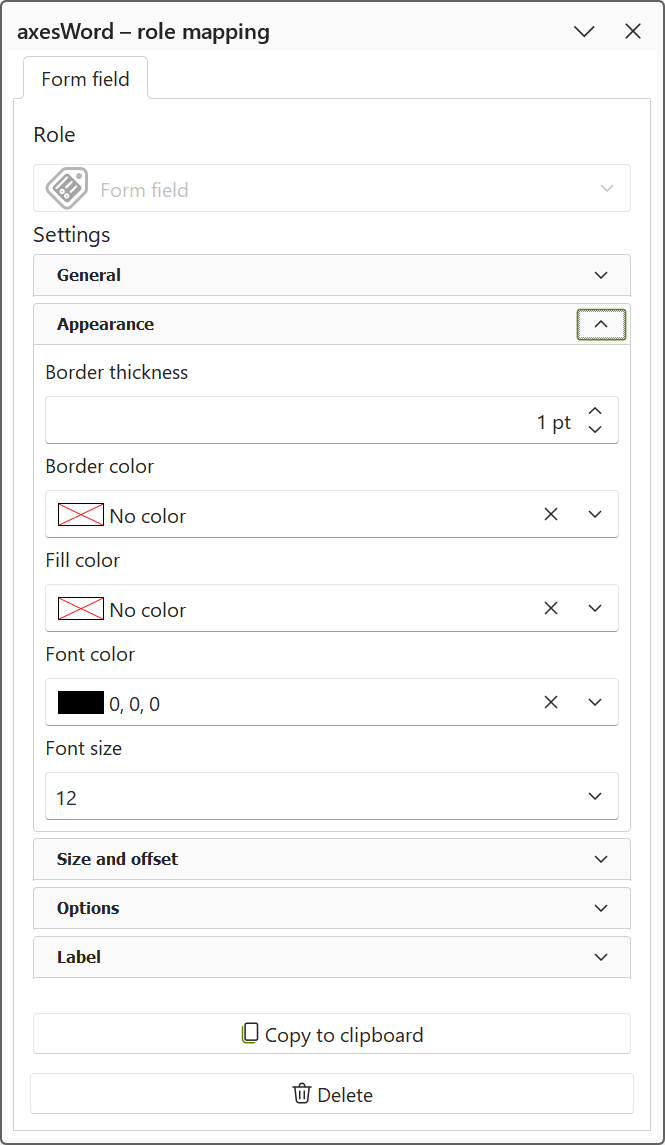Select the Form field tab
Image resolution: width=665 pixels, height=1145 pixels.
[85, 78]
